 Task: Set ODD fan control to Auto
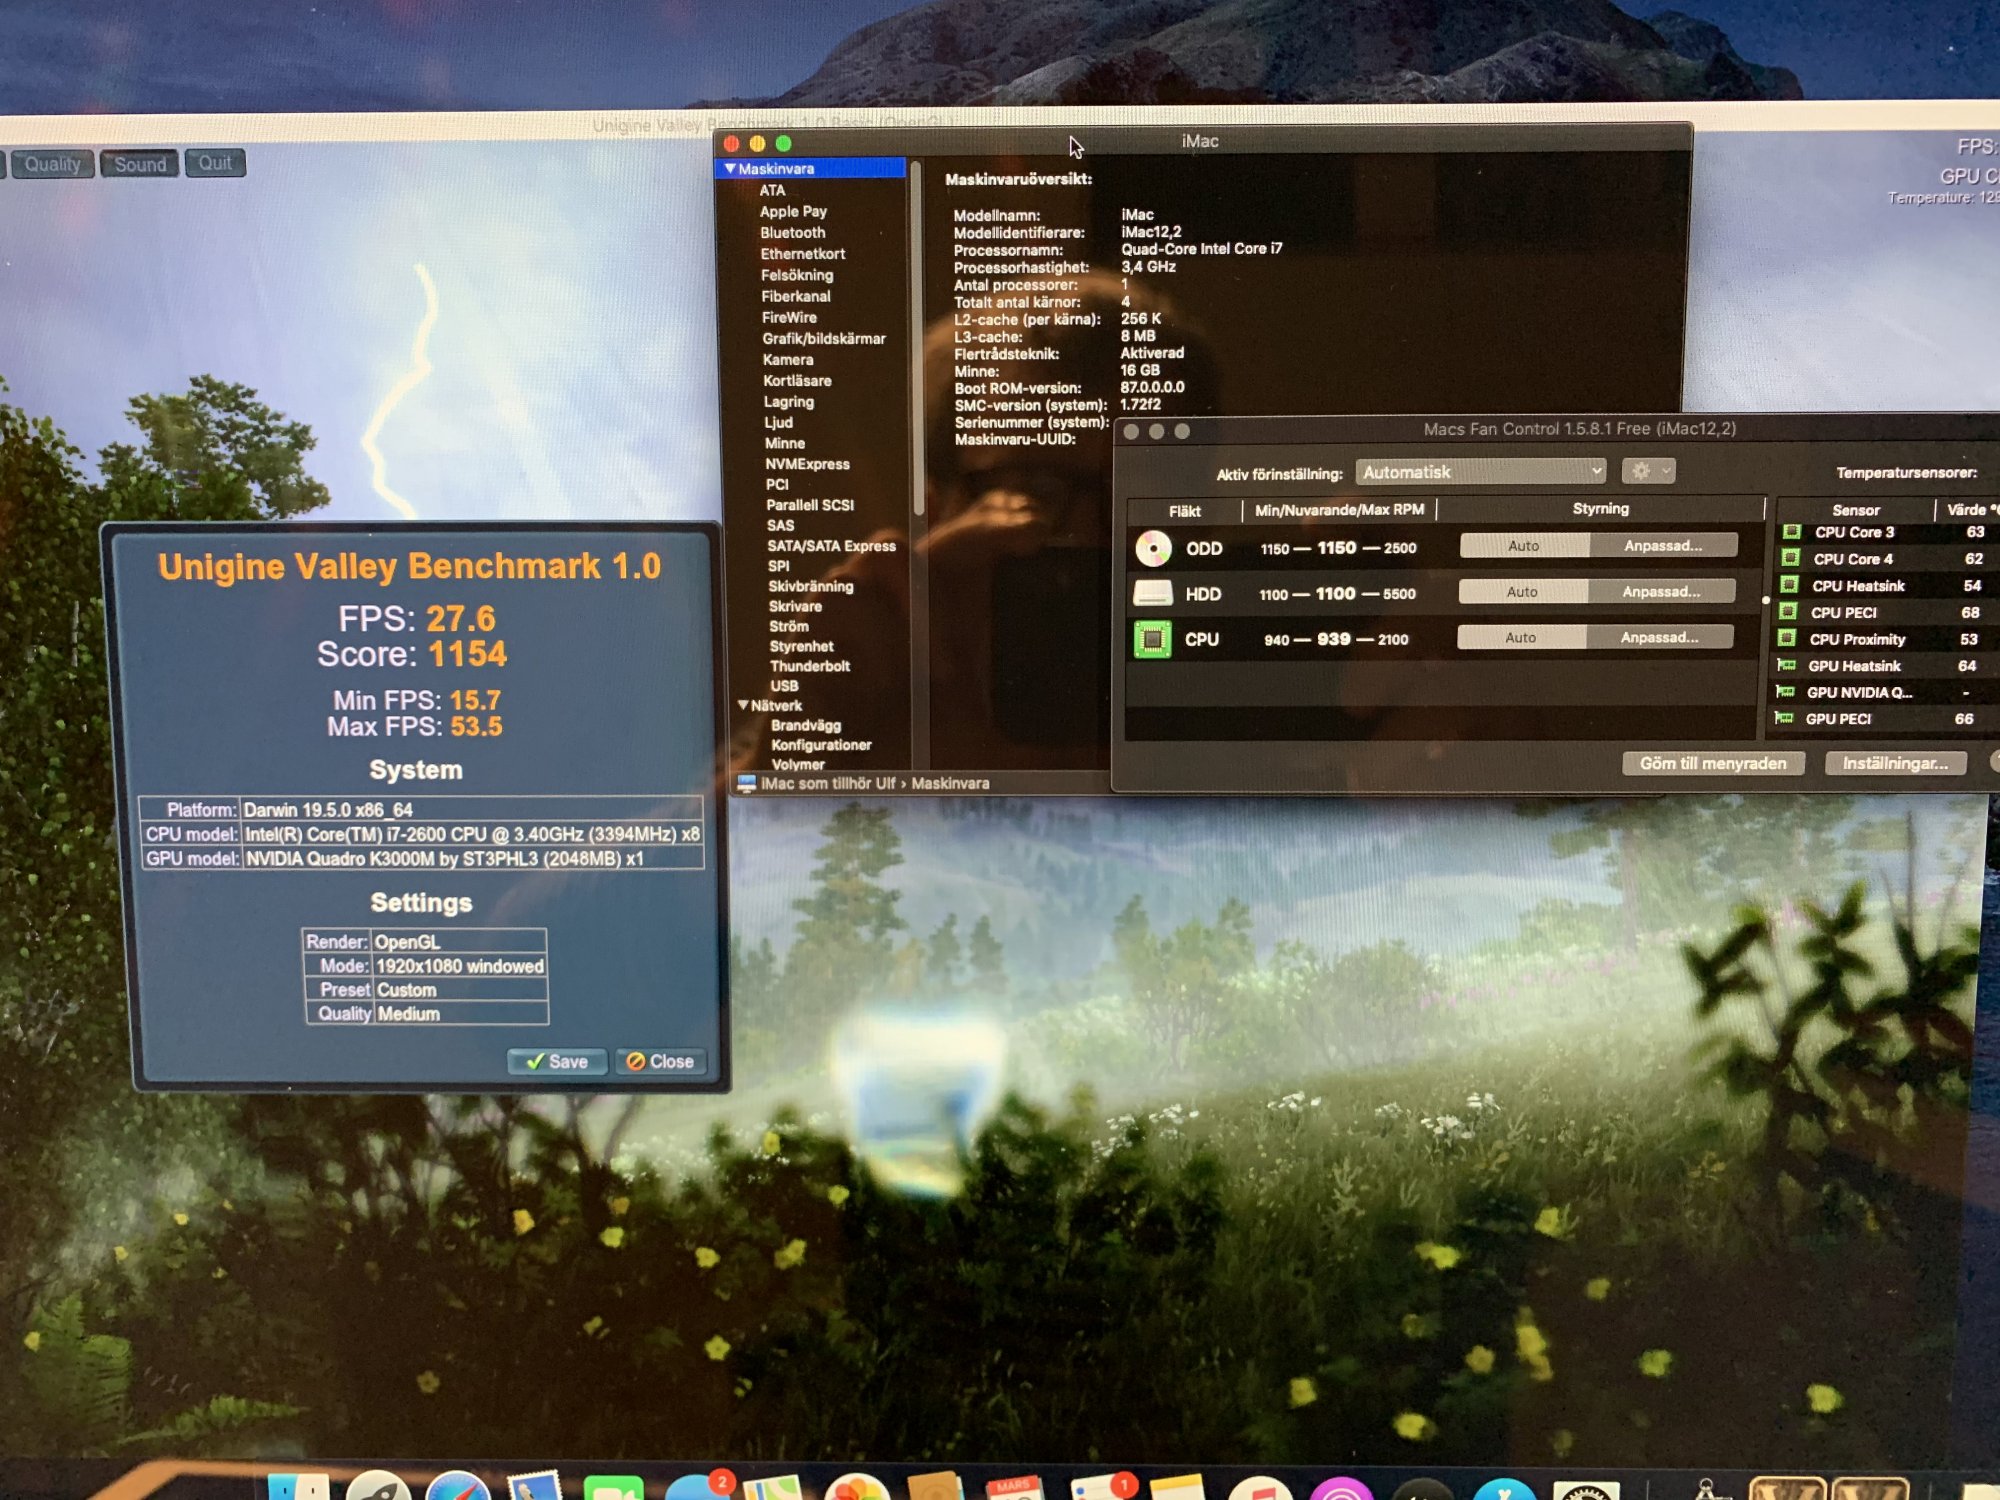[x=1524, y=546]
